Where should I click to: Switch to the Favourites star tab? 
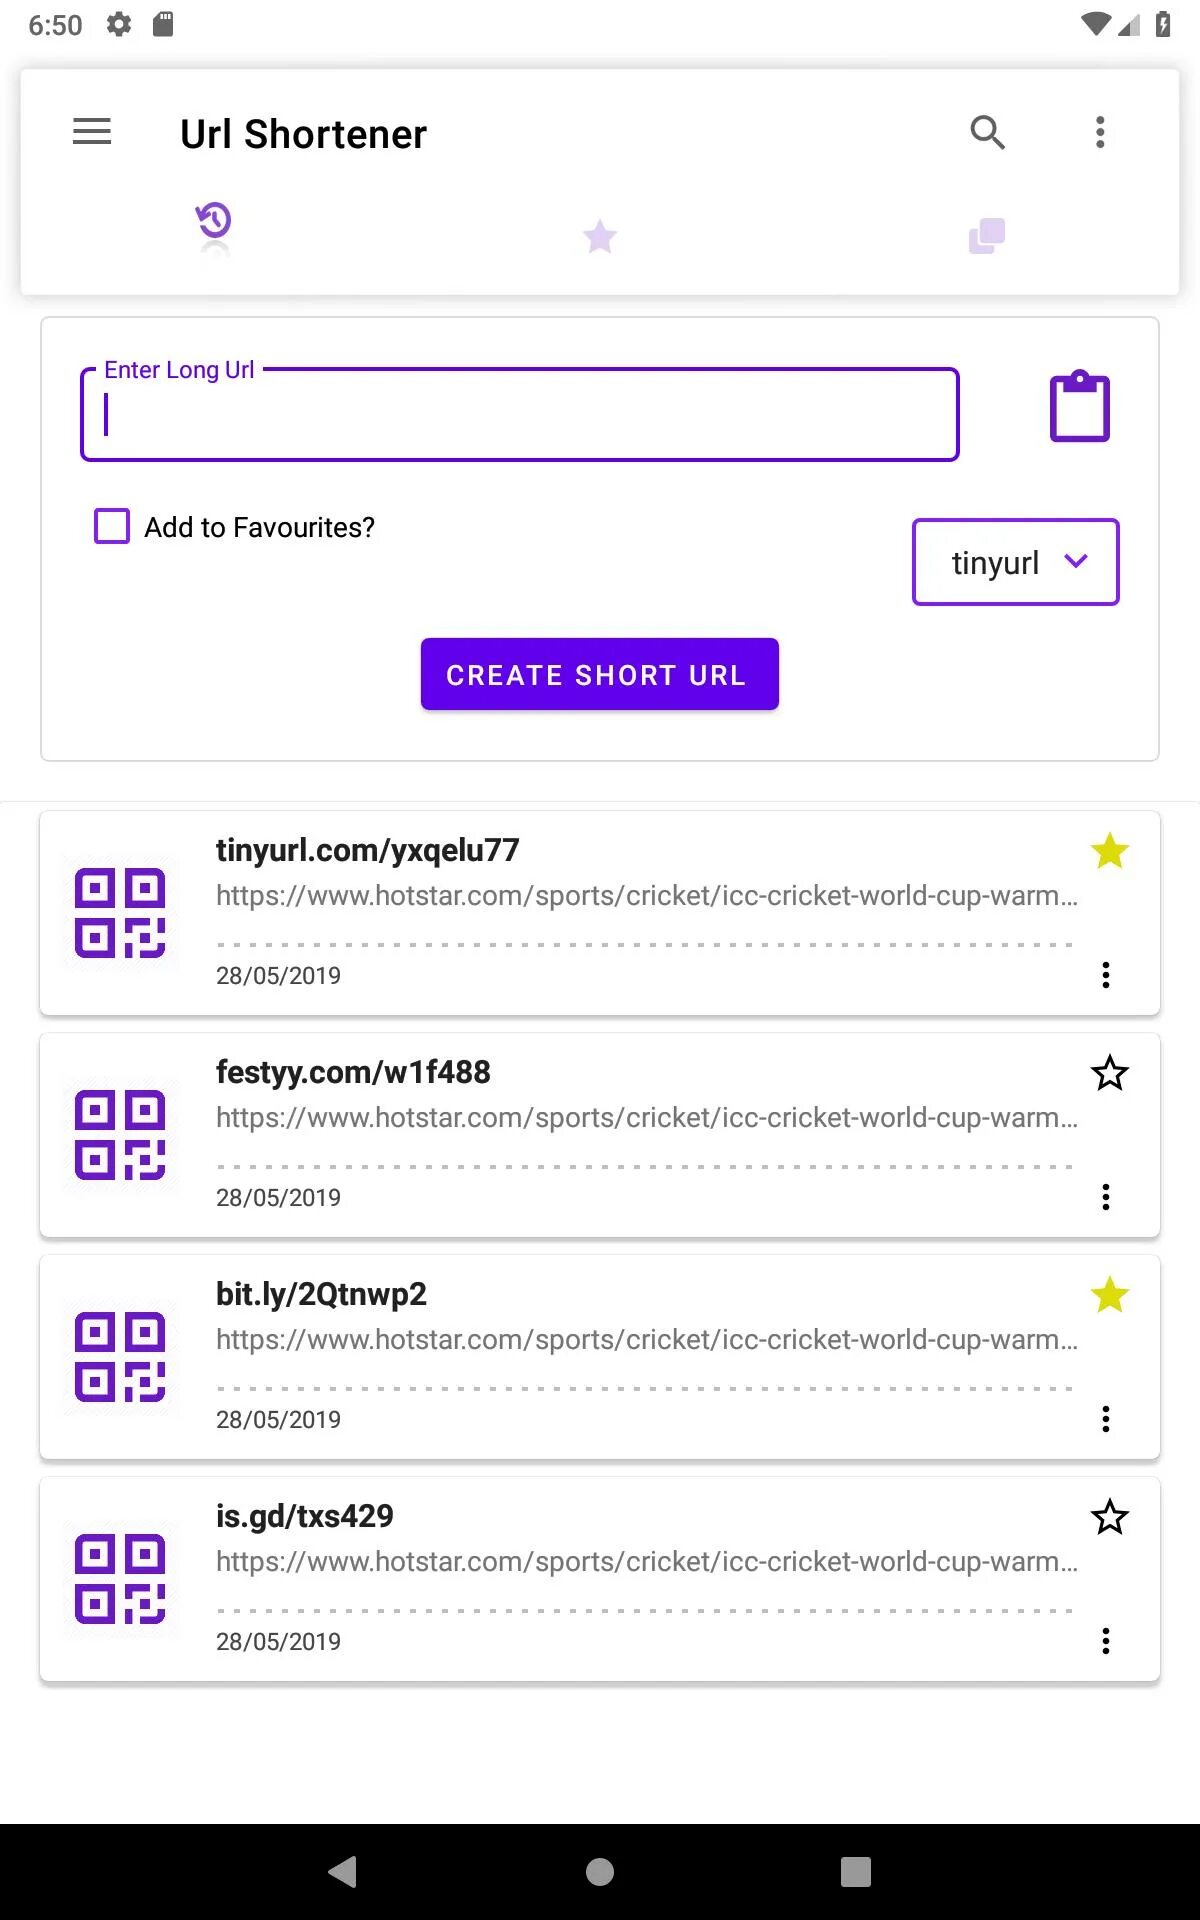[600, 237]
